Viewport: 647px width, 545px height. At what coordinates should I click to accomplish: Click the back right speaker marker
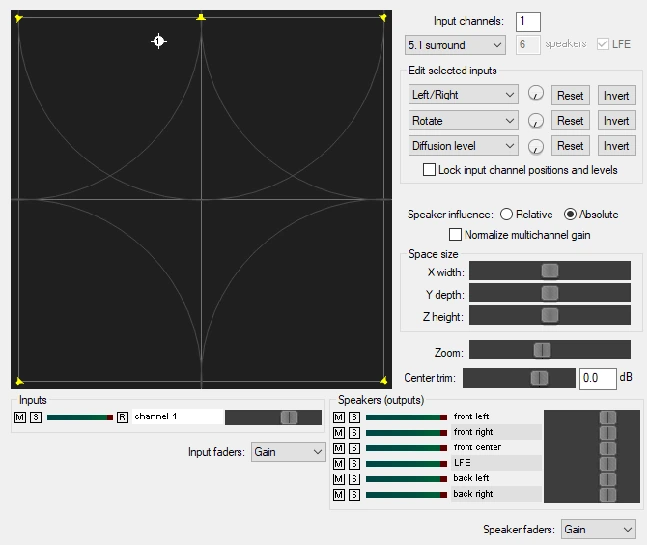point(383,380)
